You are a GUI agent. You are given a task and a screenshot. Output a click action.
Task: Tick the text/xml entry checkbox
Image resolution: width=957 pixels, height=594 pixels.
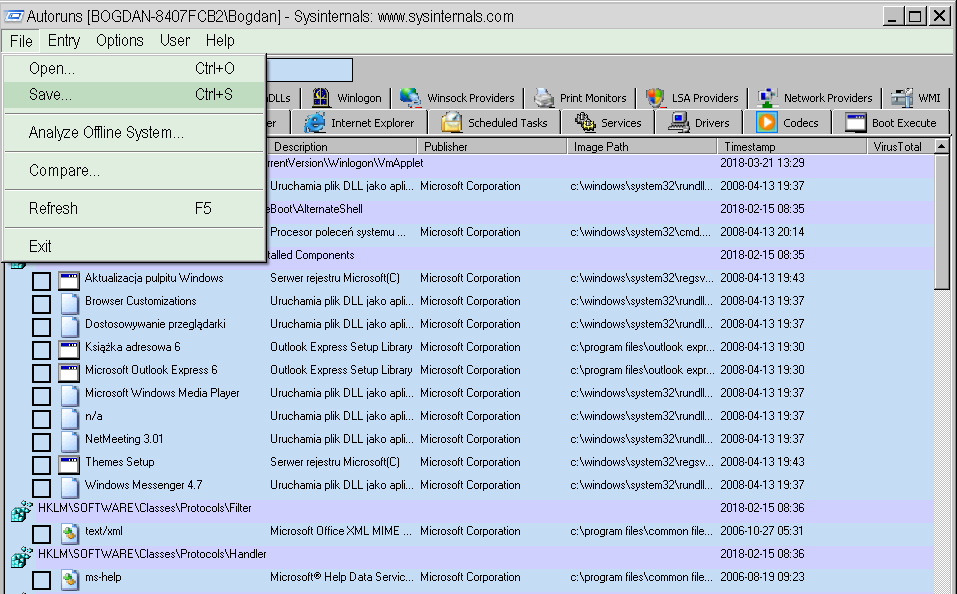coord(41,534)
